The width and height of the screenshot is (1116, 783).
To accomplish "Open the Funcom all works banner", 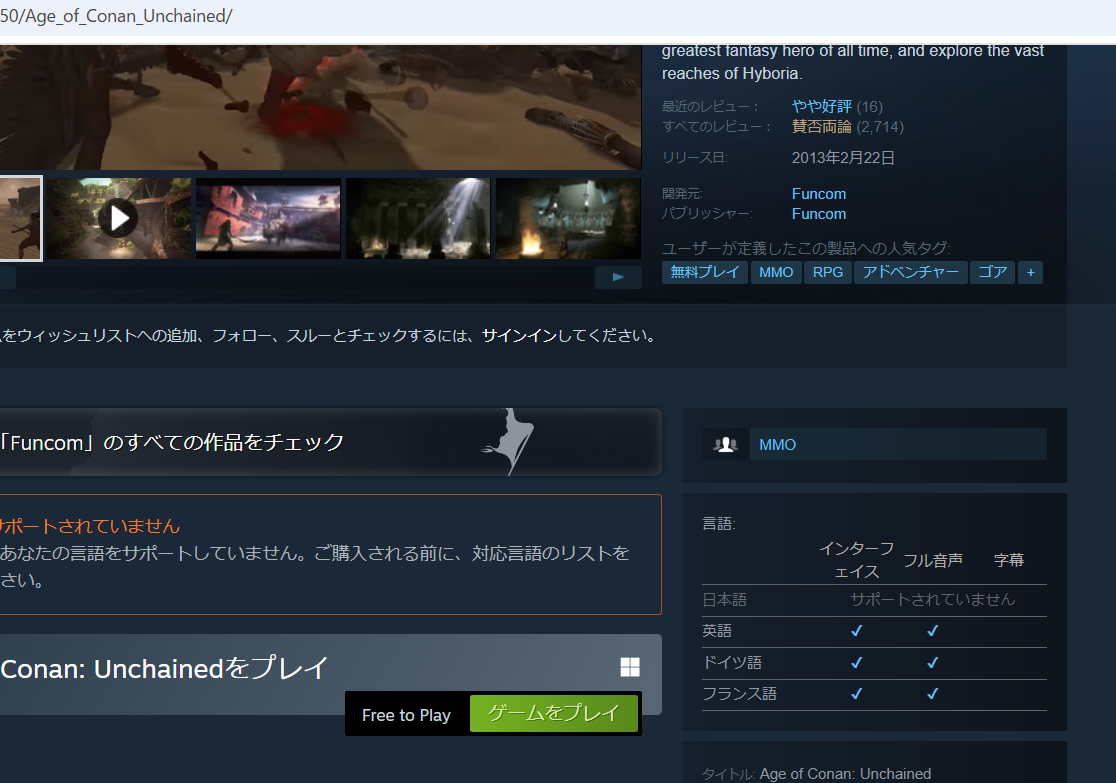I will [x=330, y=442].
